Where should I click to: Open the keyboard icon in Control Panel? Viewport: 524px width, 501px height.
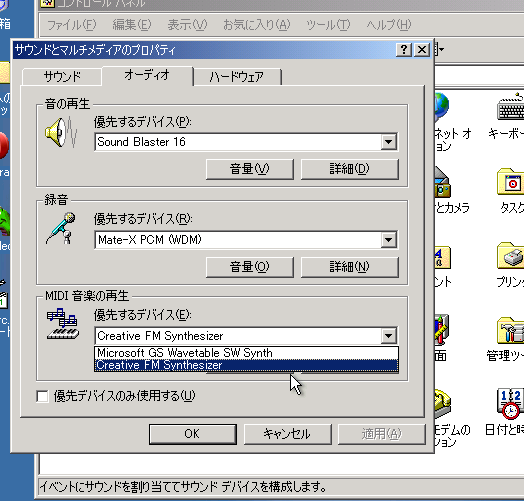511,108
